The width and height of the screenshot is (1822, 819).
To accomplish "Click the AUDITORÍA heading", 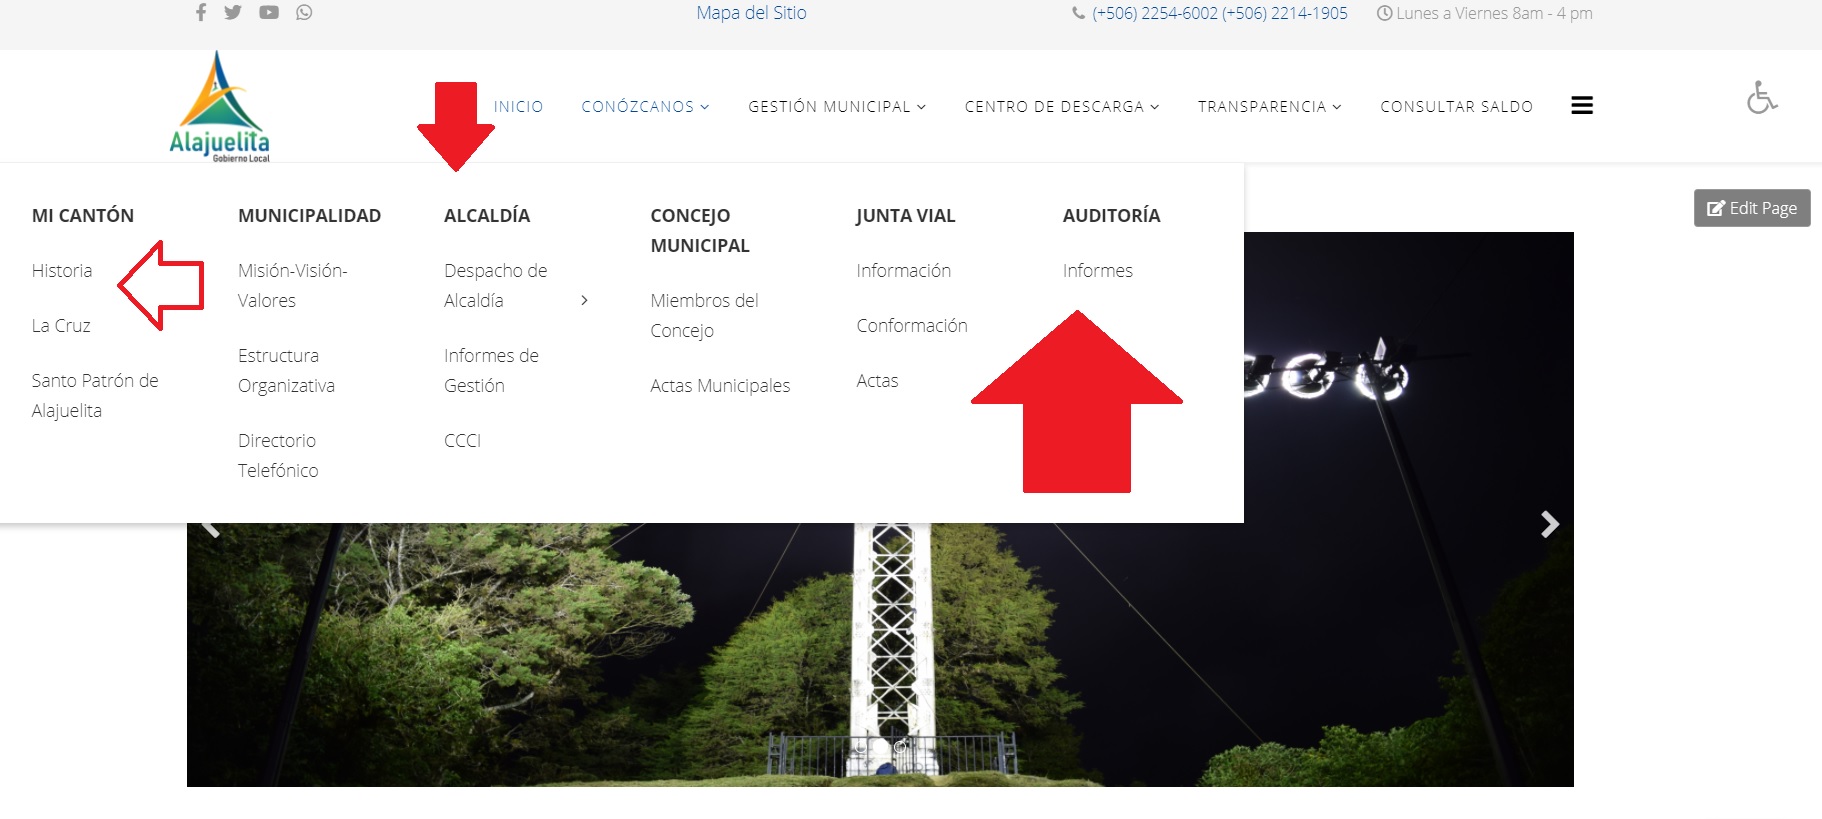I will pos(1111,215).
